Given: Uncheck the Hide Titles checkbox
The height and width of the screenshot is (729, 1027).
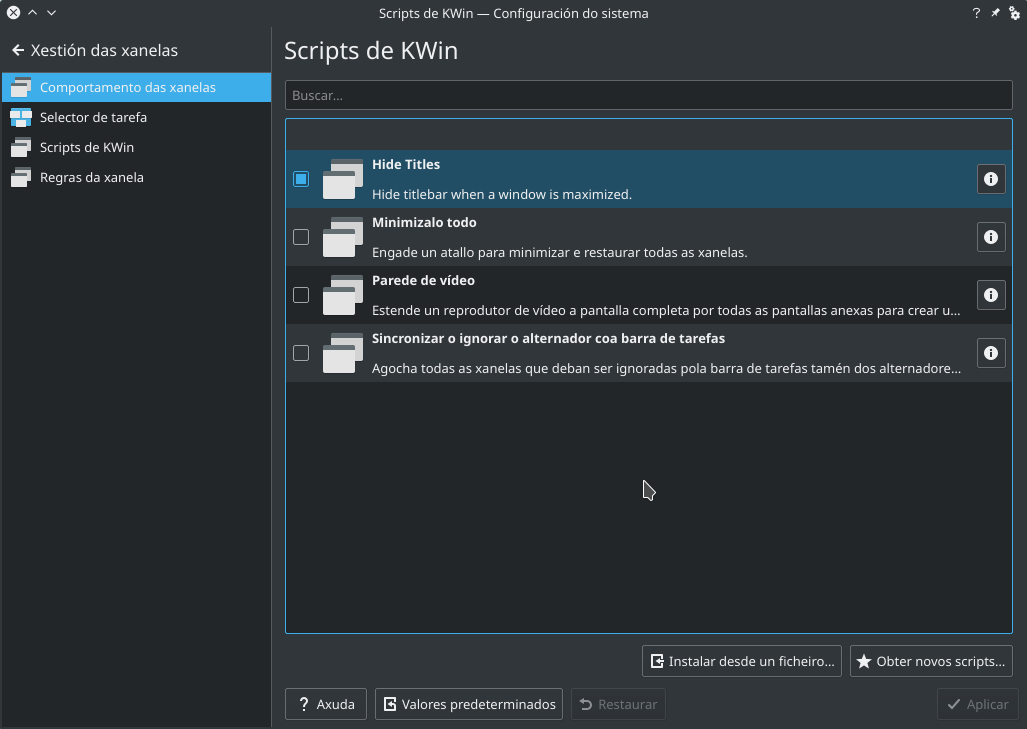Looking at the screenshot, I should 301,179.
